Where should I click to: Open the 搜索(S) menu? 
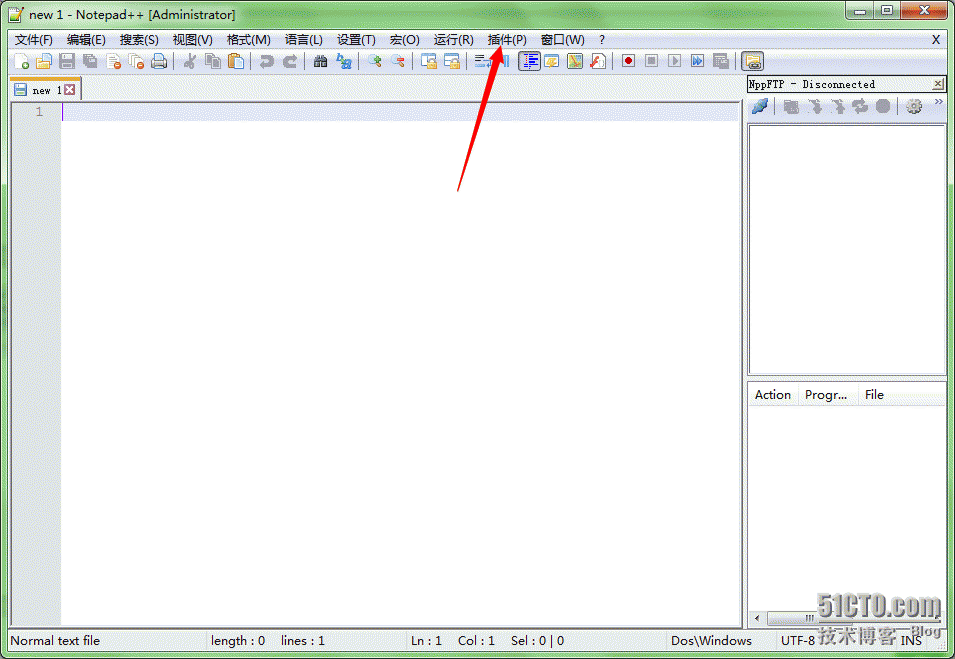[139, 40]
